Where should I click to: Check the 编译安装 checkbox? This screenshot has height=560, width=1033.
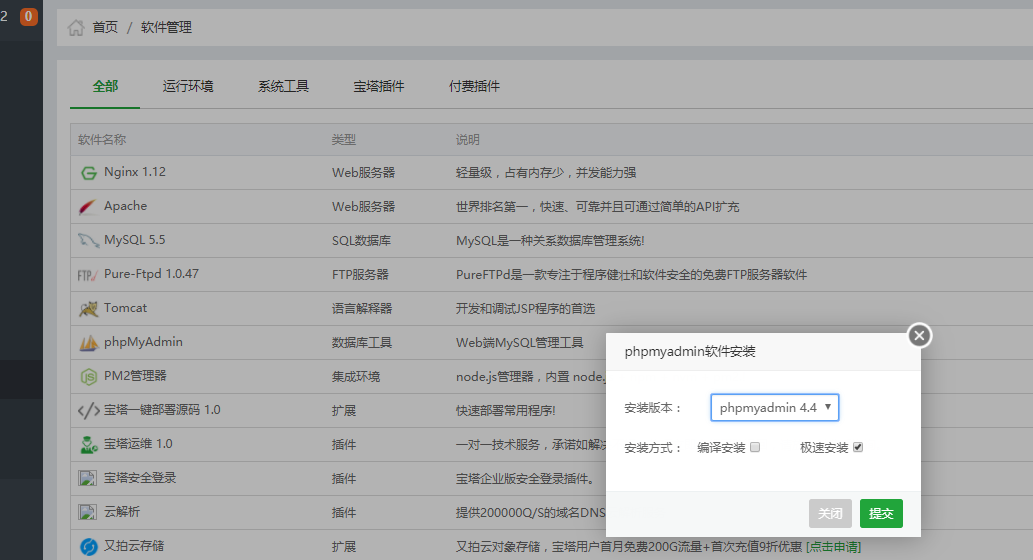point(755,447)
